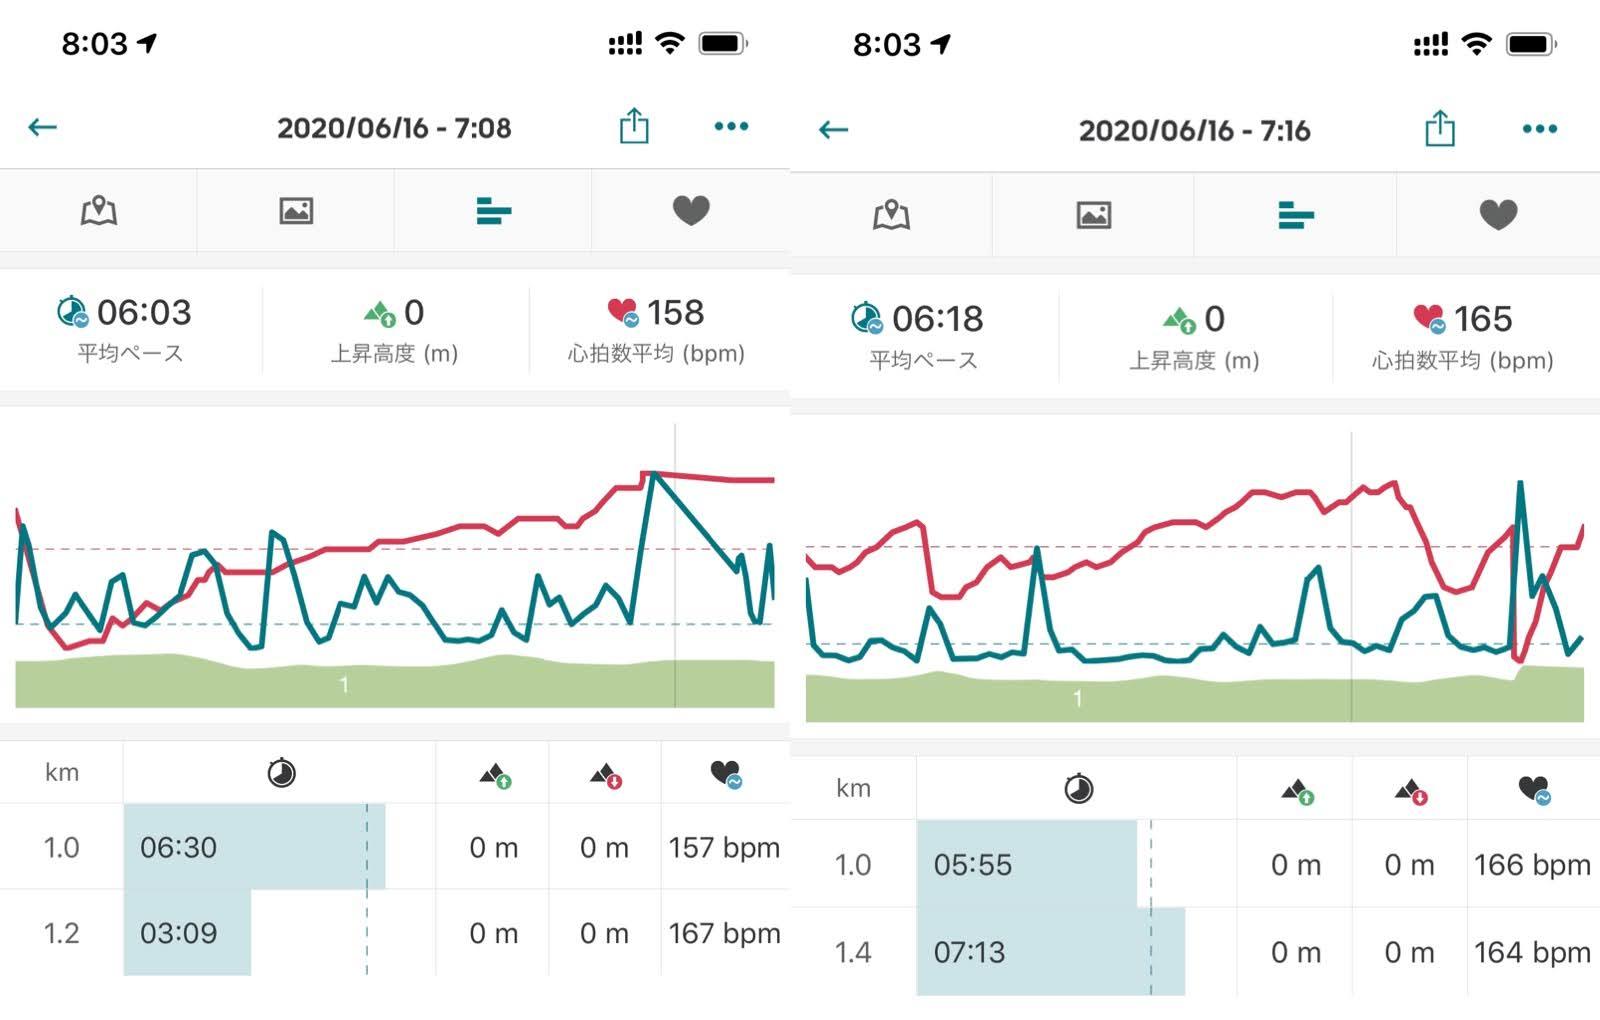Screen dimensions: 1600x1020
Task: Tap back arrow on the 7:08 activity
Action: point(42,127)
